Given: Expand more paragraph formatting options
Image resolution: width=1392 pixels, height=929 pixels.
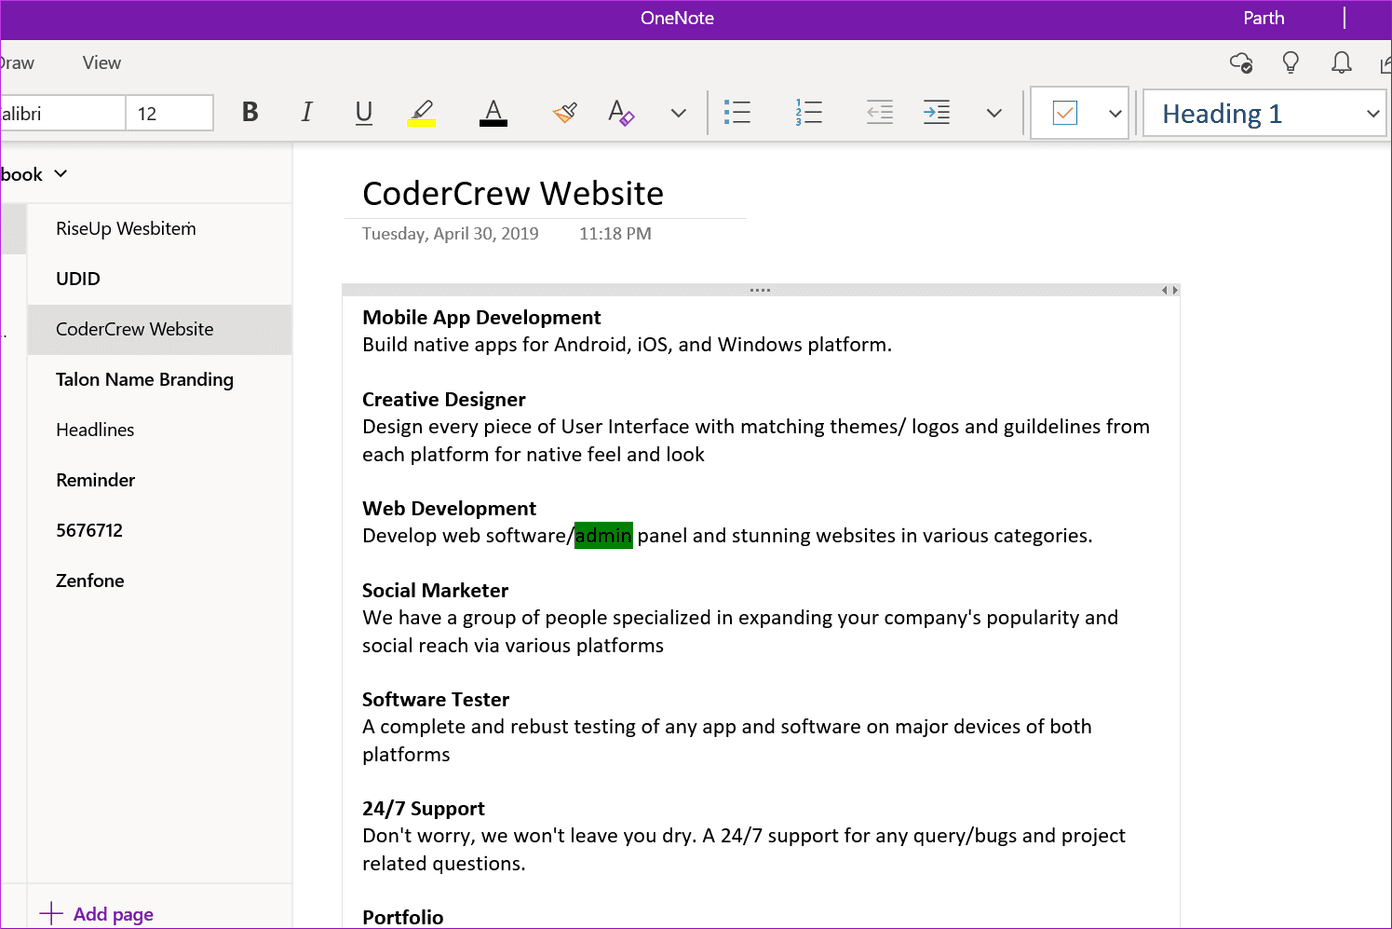Looking at the screenshot, I should pos(994,113).
